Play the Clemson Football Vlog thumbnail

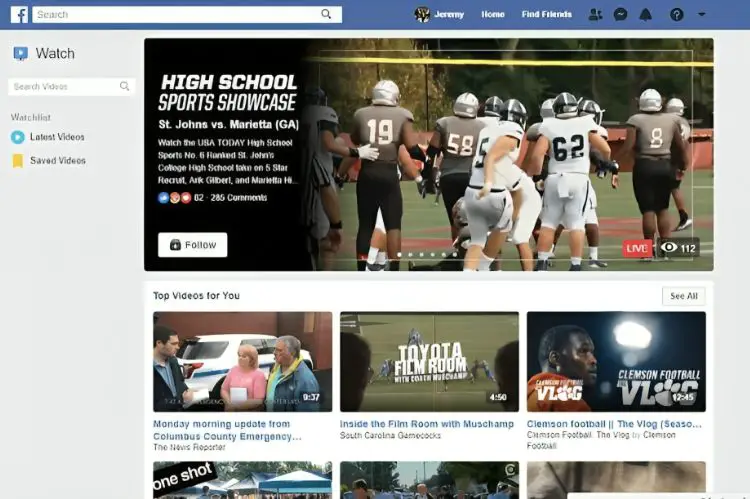[x=616, y=362]
